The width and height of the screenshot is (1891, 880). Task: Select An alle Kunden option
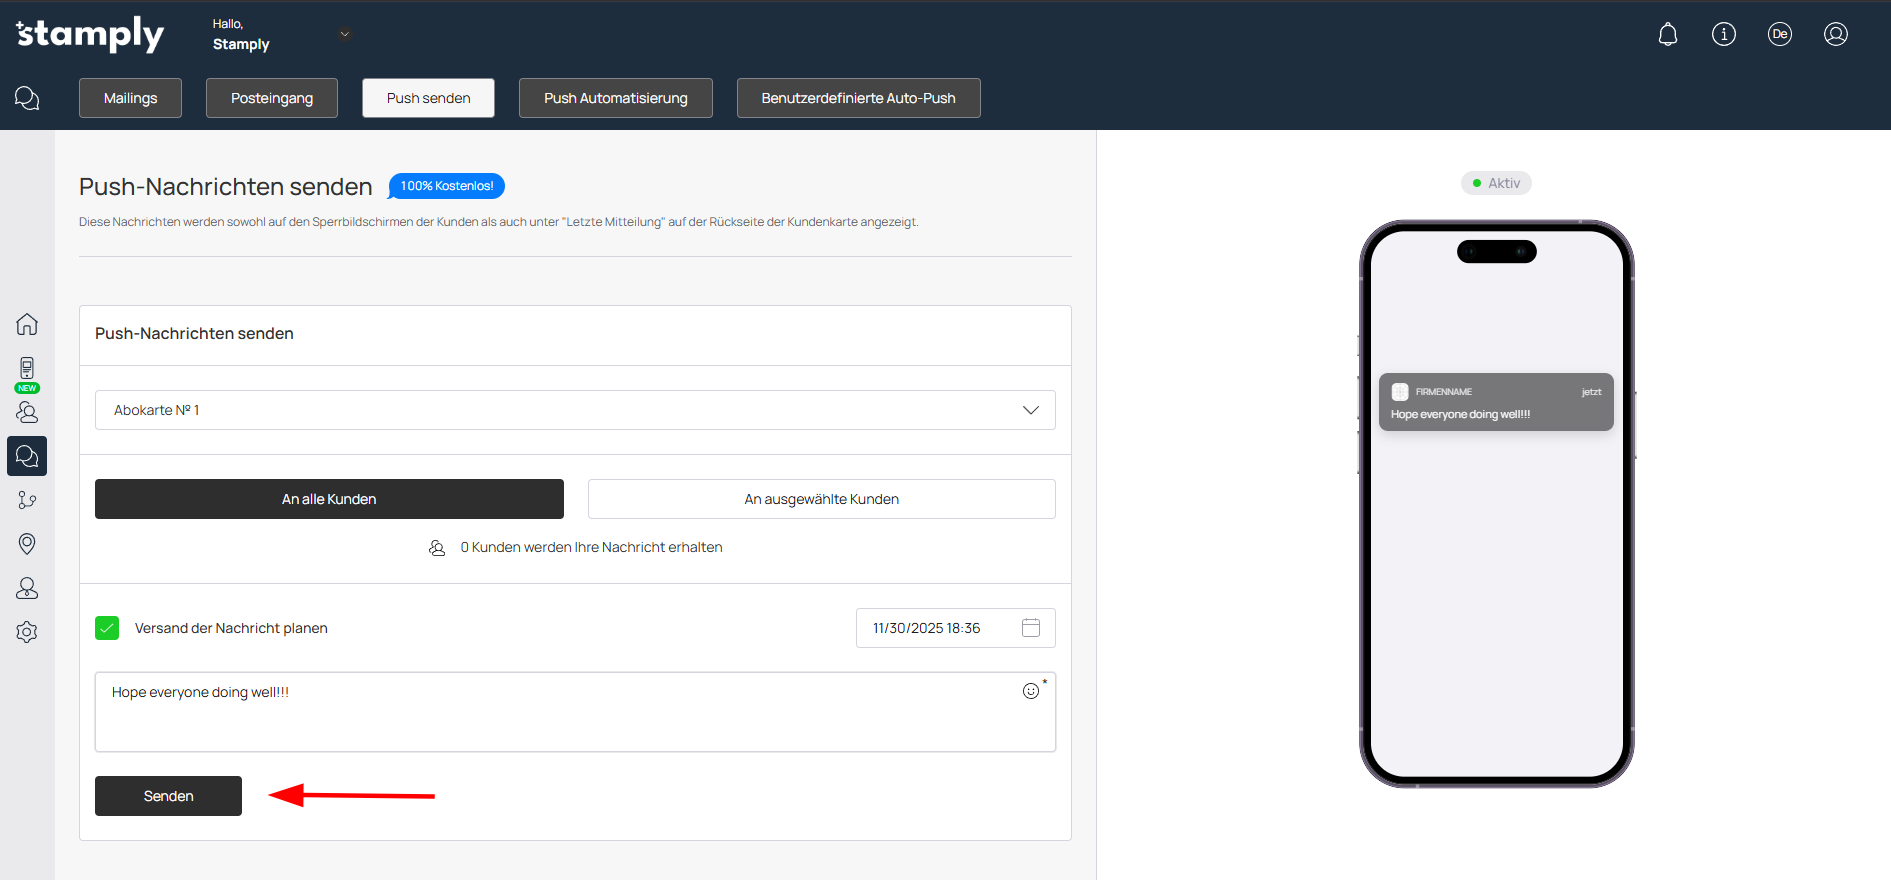(329, 499)
